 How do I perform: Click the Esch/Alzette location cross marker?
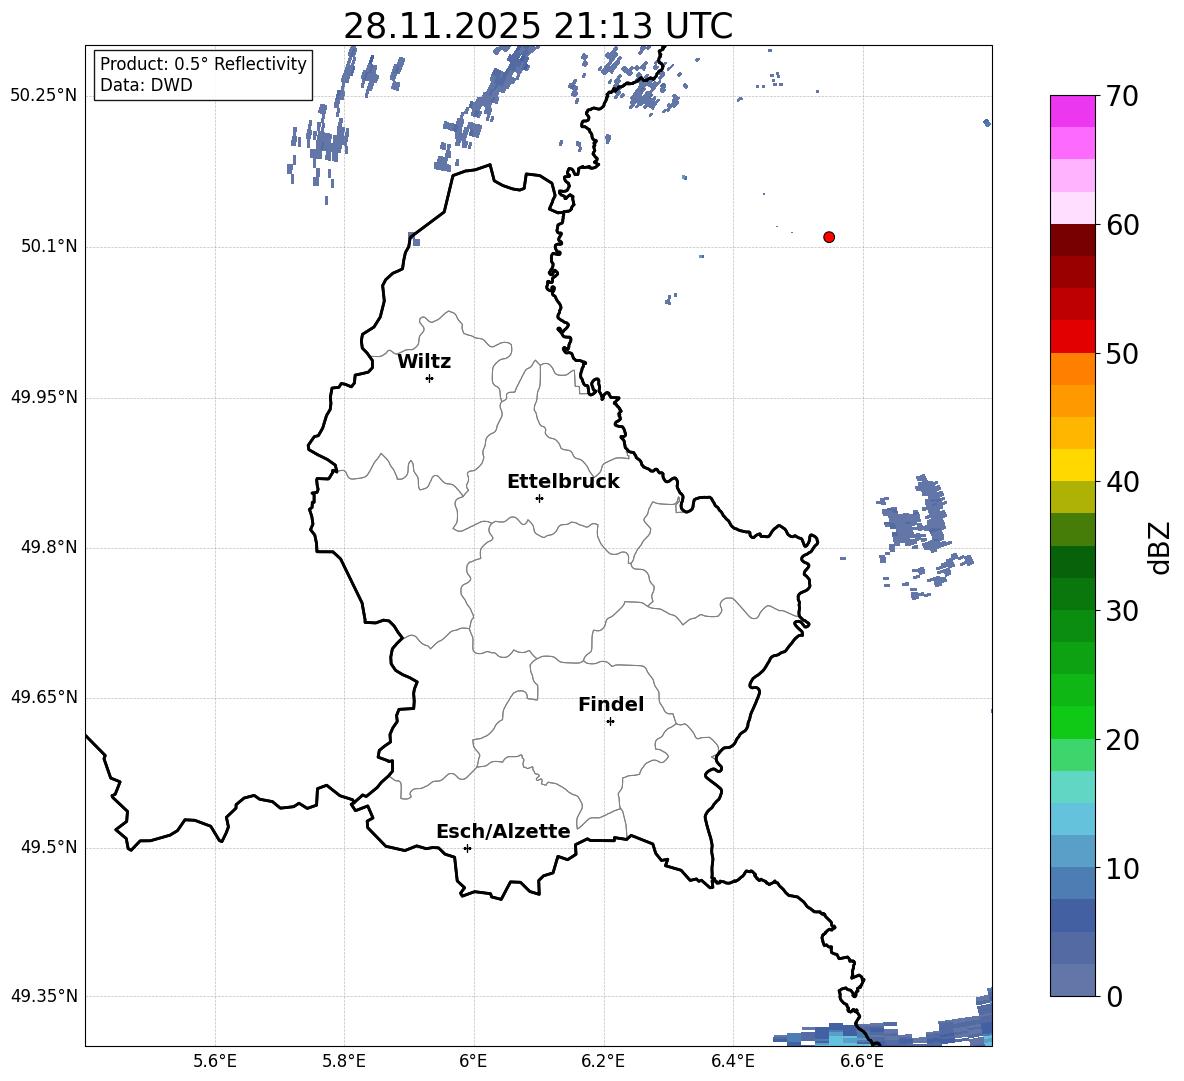pyautogui.click(x=467, y=848)
